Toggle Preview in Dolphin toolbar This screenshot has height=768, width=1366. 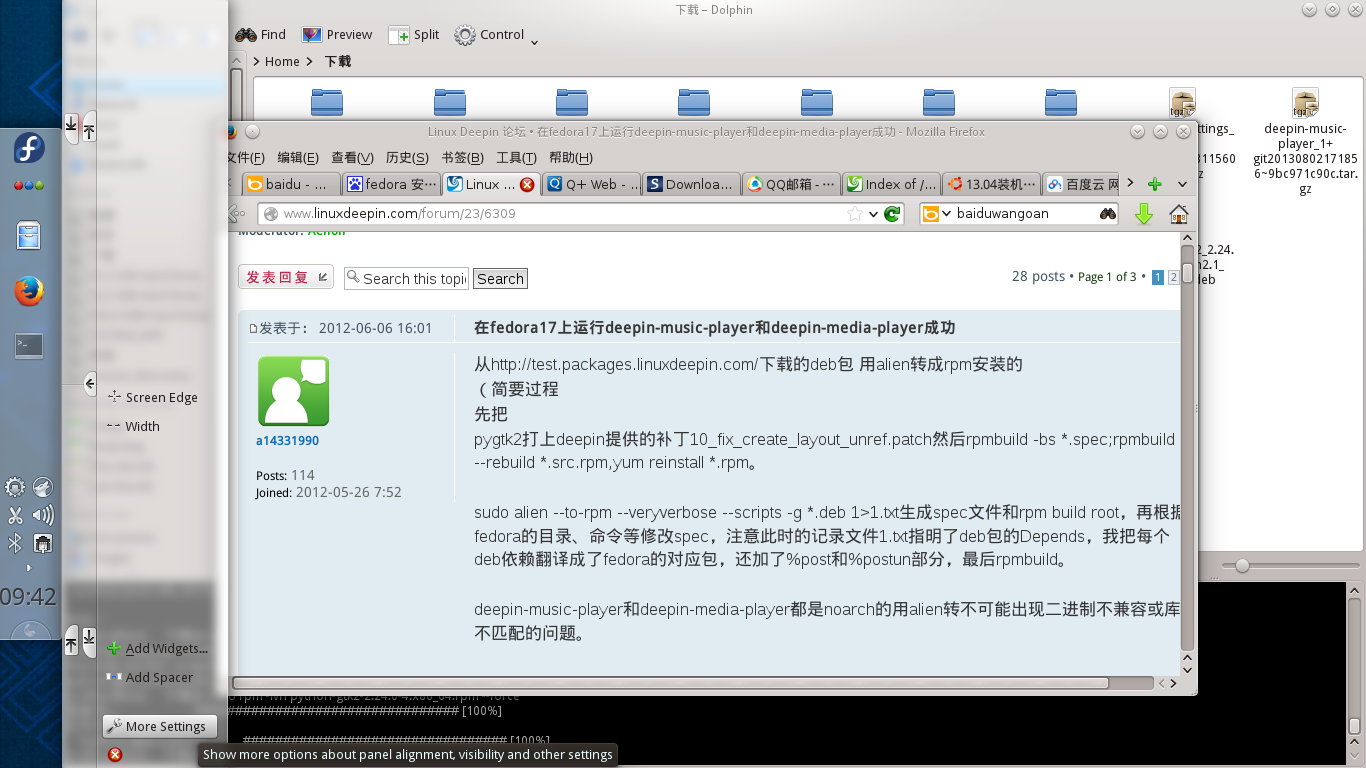click(337, 34)
